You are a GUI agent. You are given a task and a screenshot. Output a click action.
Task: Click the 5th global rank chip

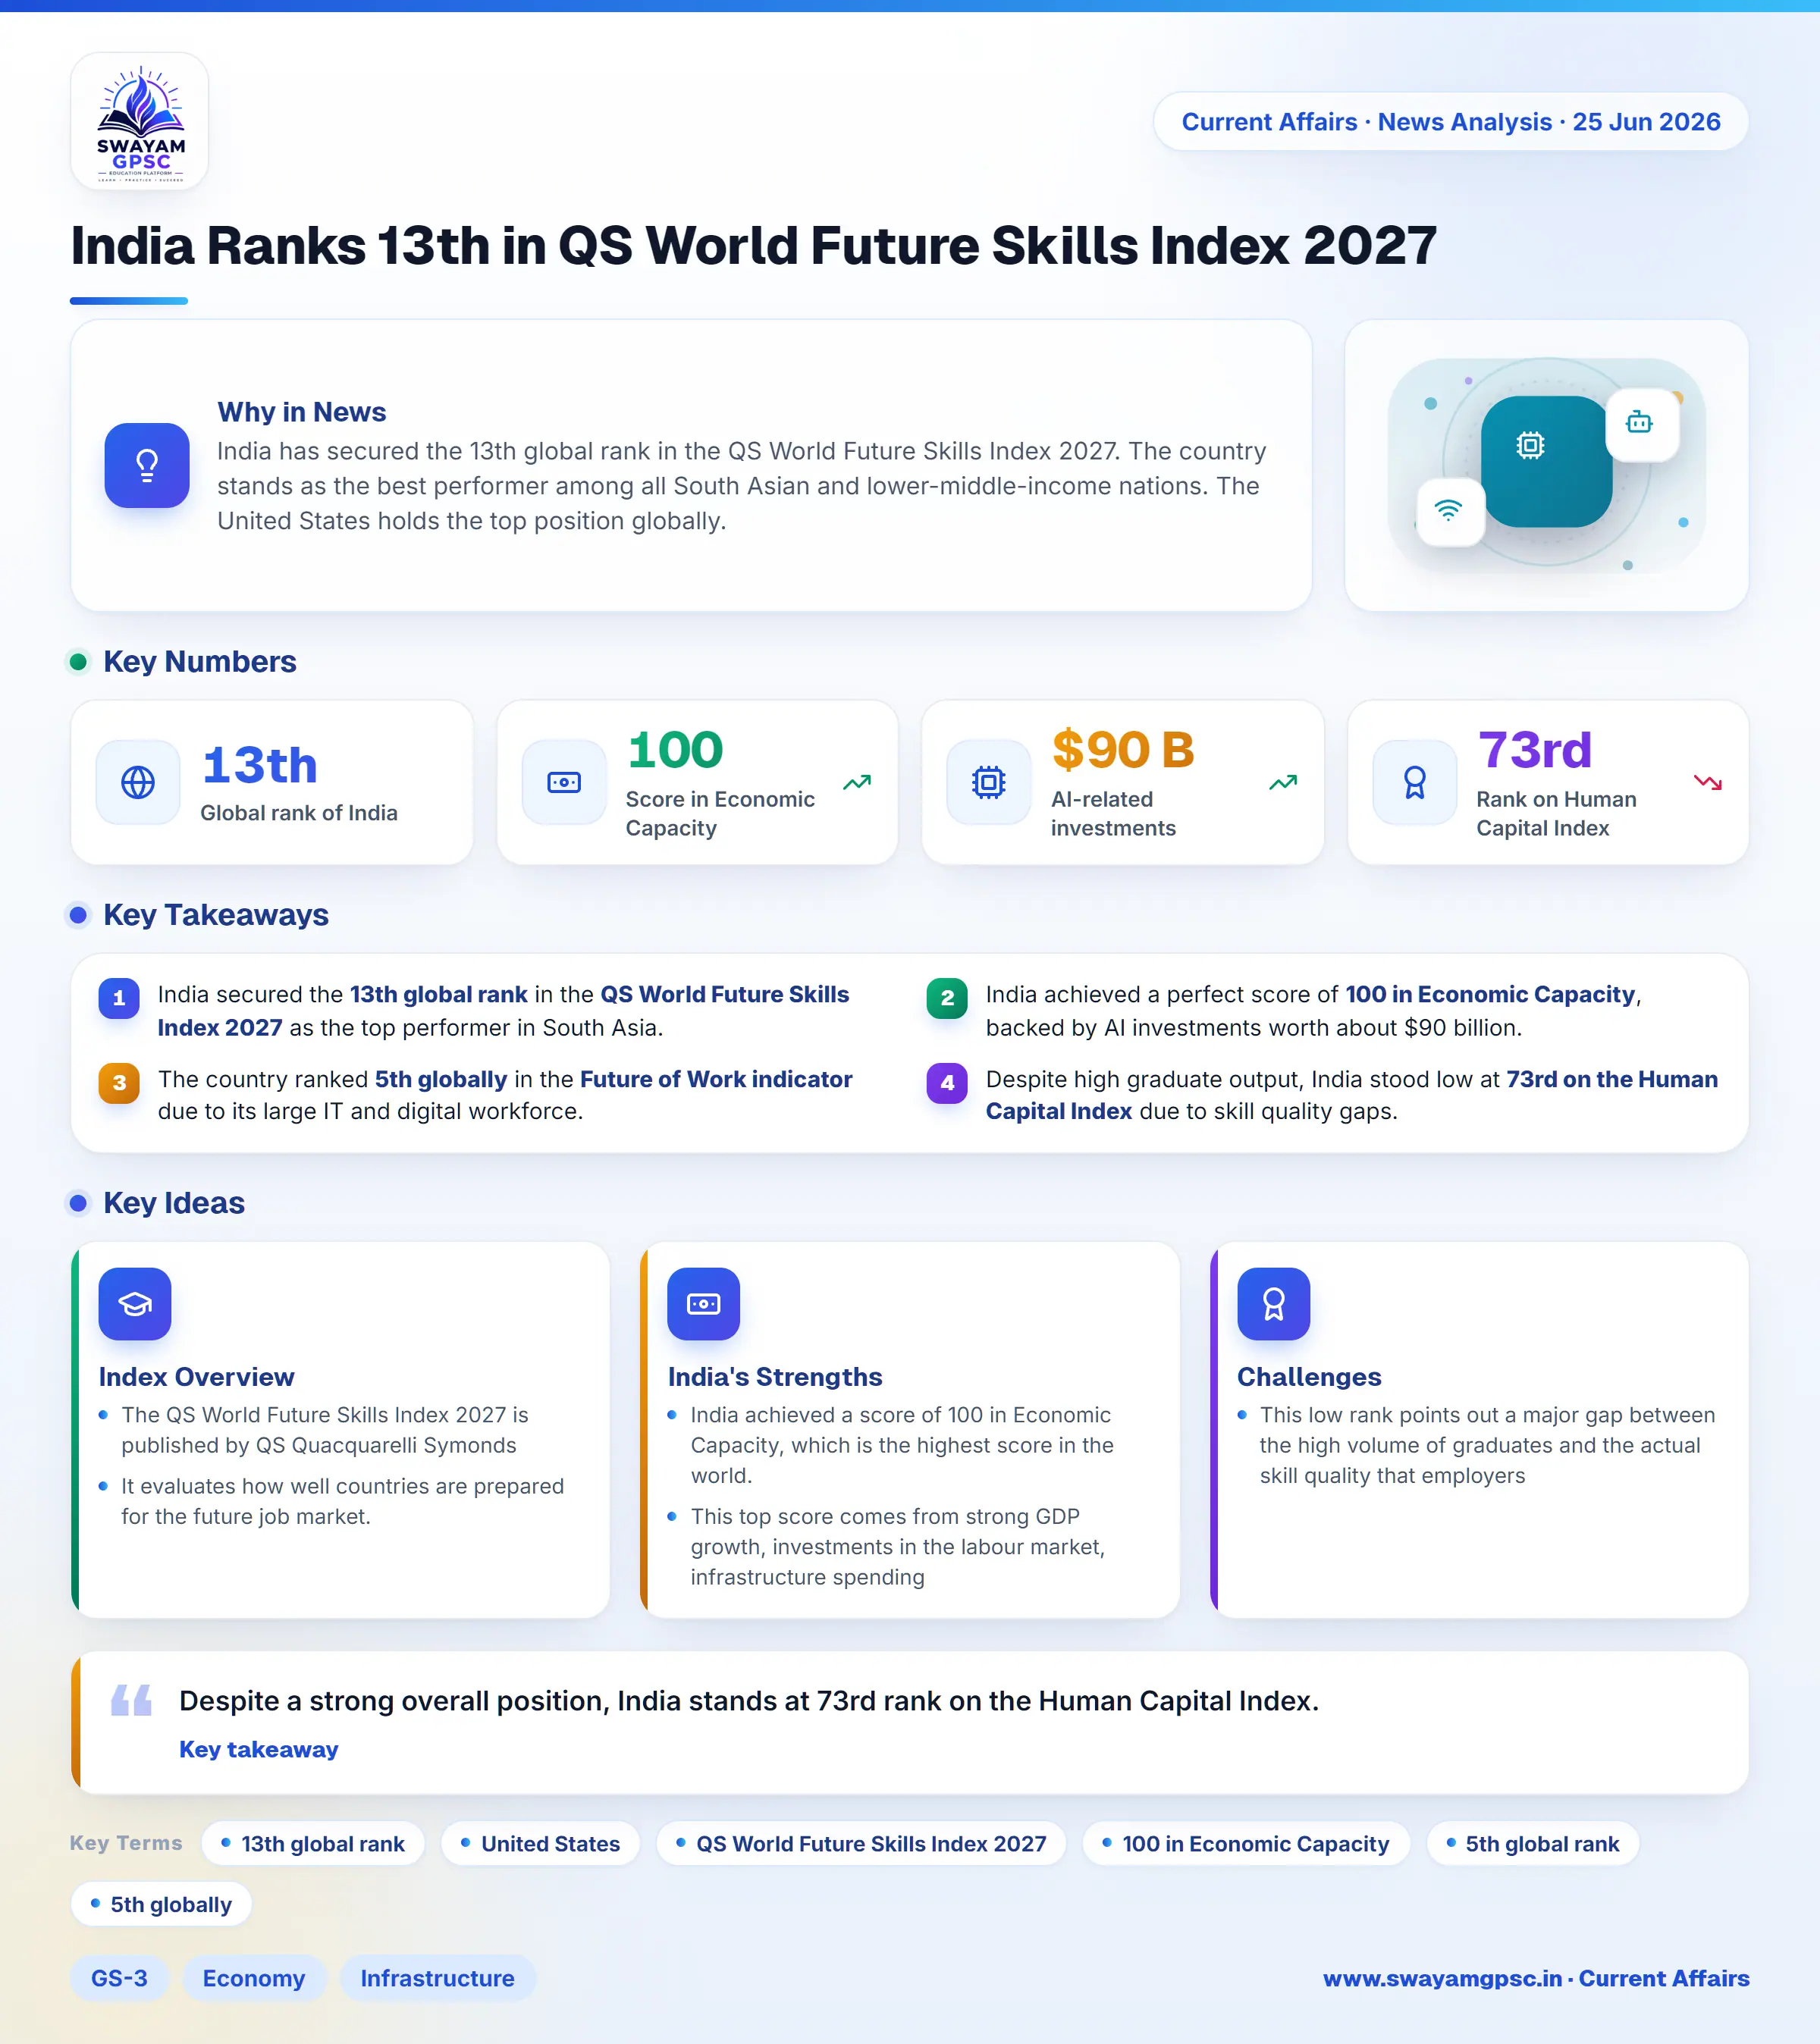(1533, 1844)
